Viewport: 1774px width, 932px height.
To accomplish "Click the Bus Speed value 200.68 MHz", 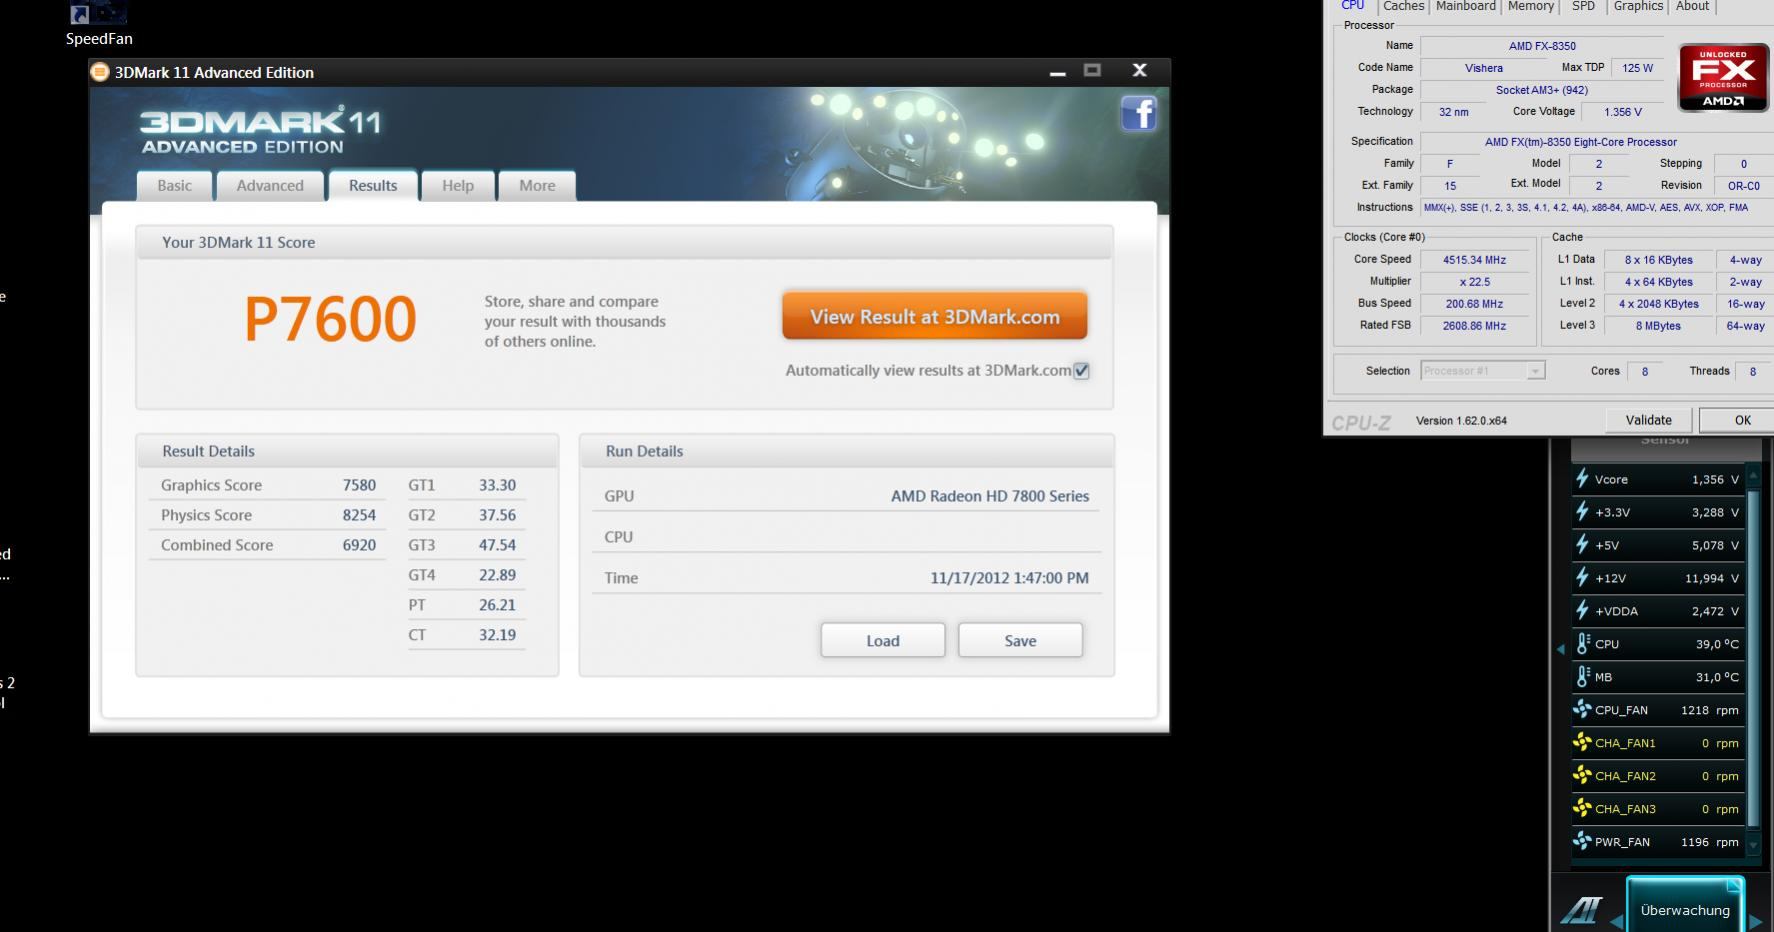I will (x=1474, y=304).
